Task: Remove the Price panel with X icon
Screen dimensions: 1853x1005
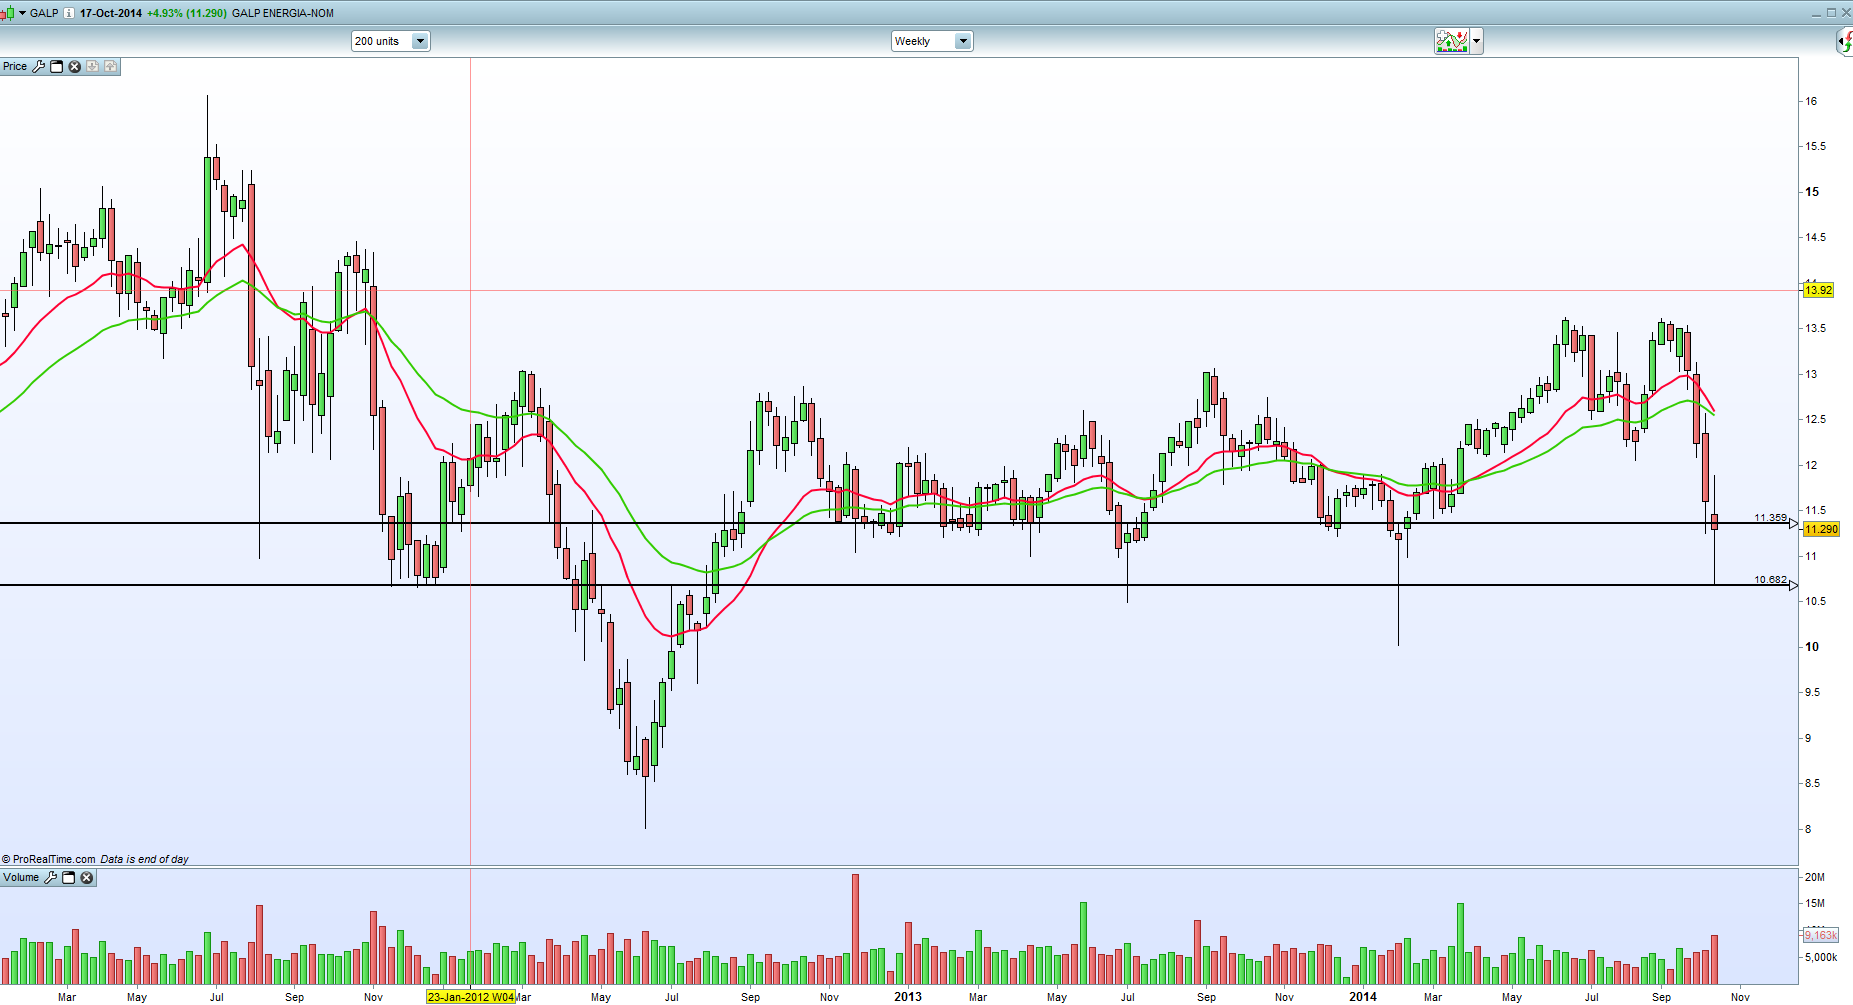Action: (74, 67)
